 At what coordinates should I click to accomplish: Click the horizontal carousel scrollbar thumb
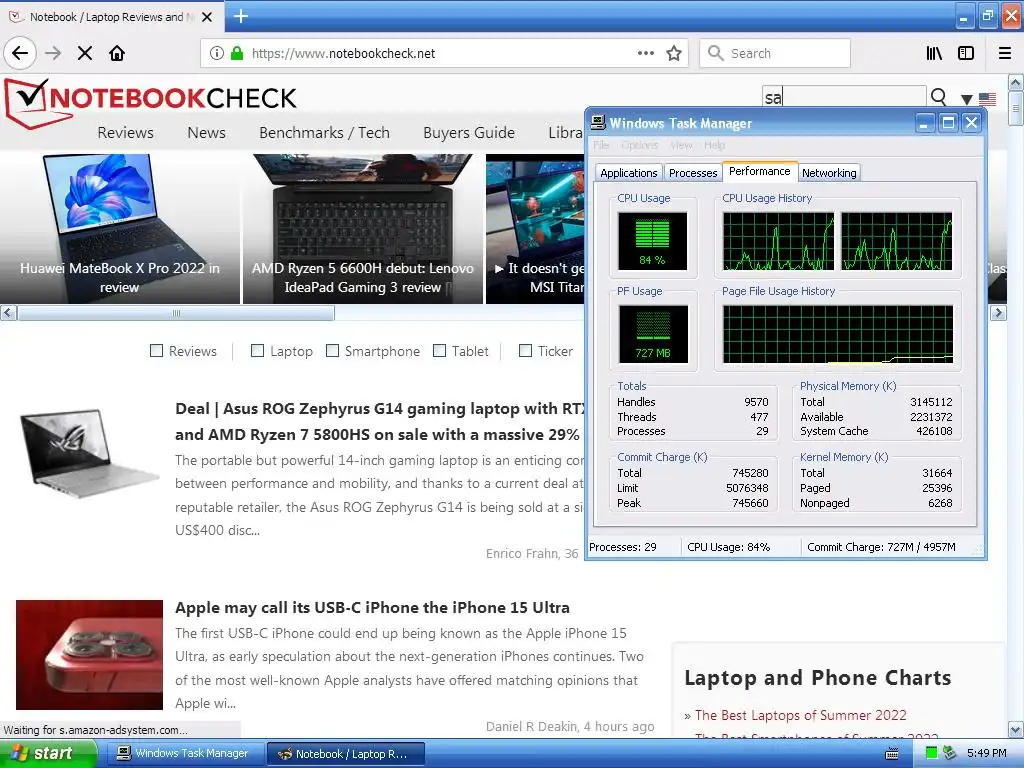[x=176, y=313]
